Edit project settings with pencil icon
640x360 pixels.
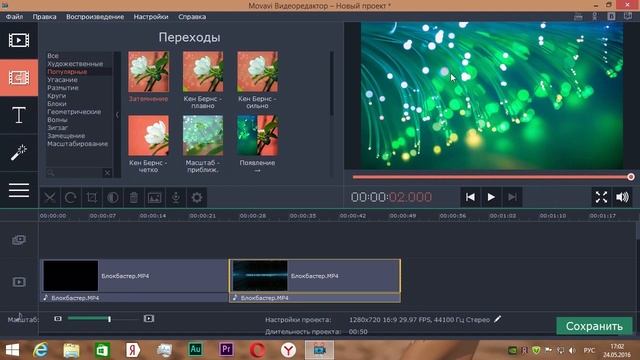tap(498, 319)
